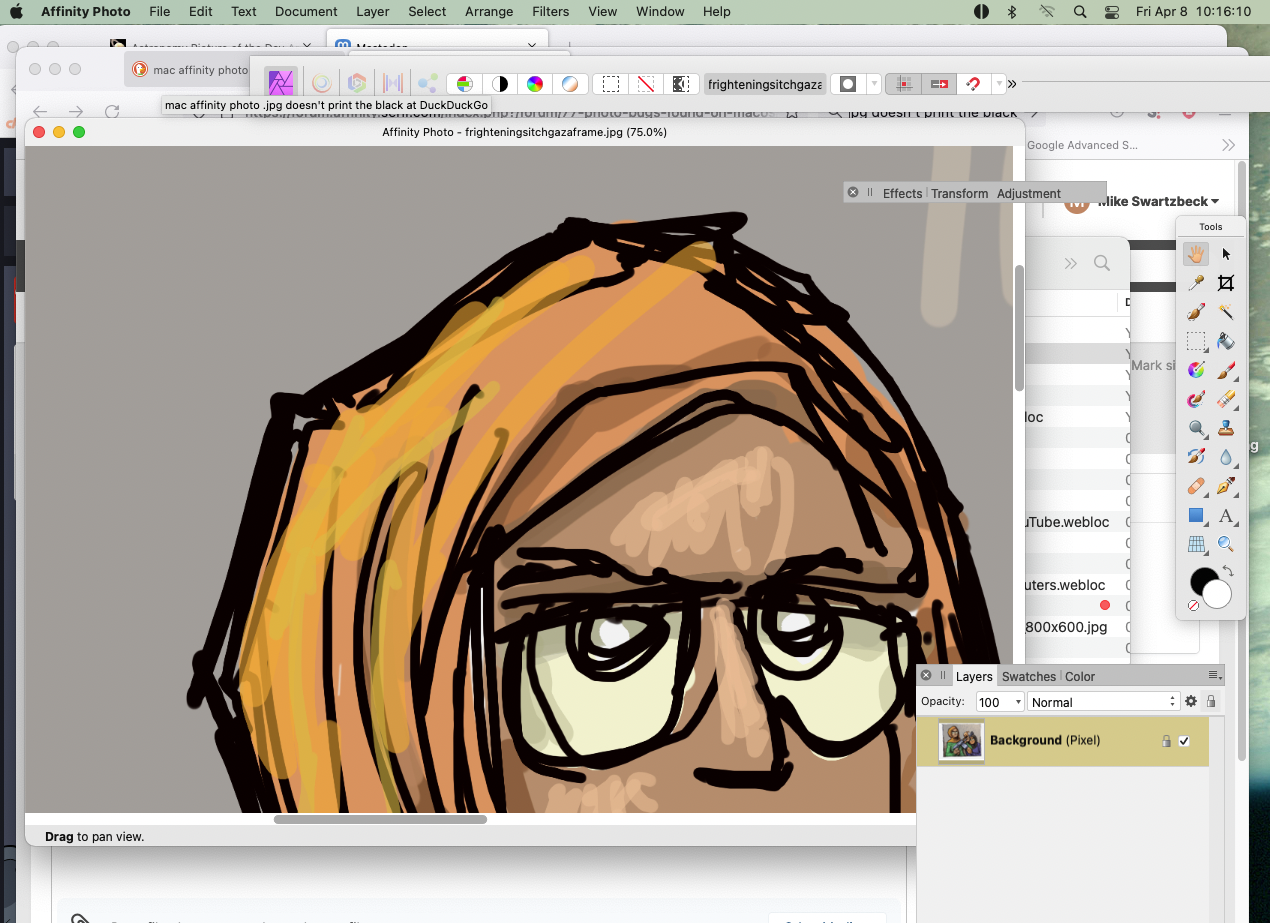Hide the Background layer via its checkbox
The width and height of the screenshot is (1270, 923).
(1184, 741)
